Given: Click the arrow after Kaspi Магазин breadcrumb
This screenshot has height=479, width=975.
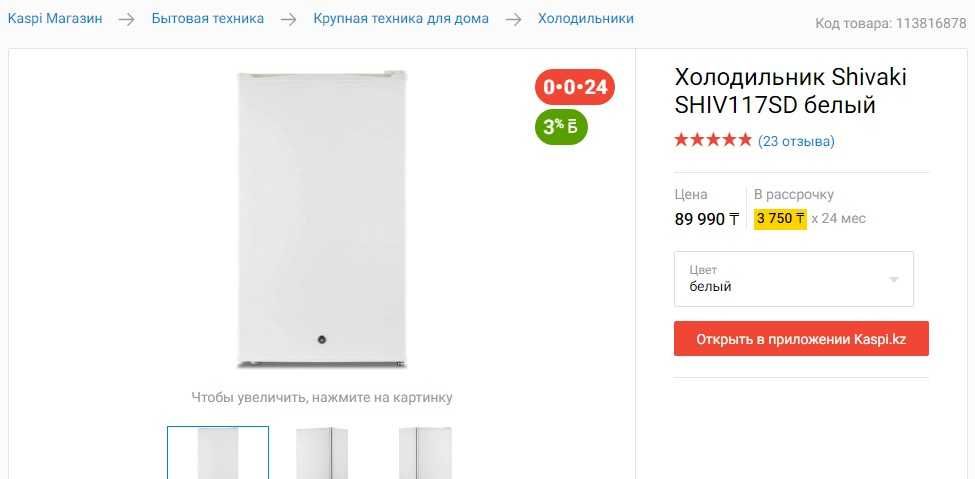Looking at the screenshot, I should pyautogui.click(x=126, y=19).
